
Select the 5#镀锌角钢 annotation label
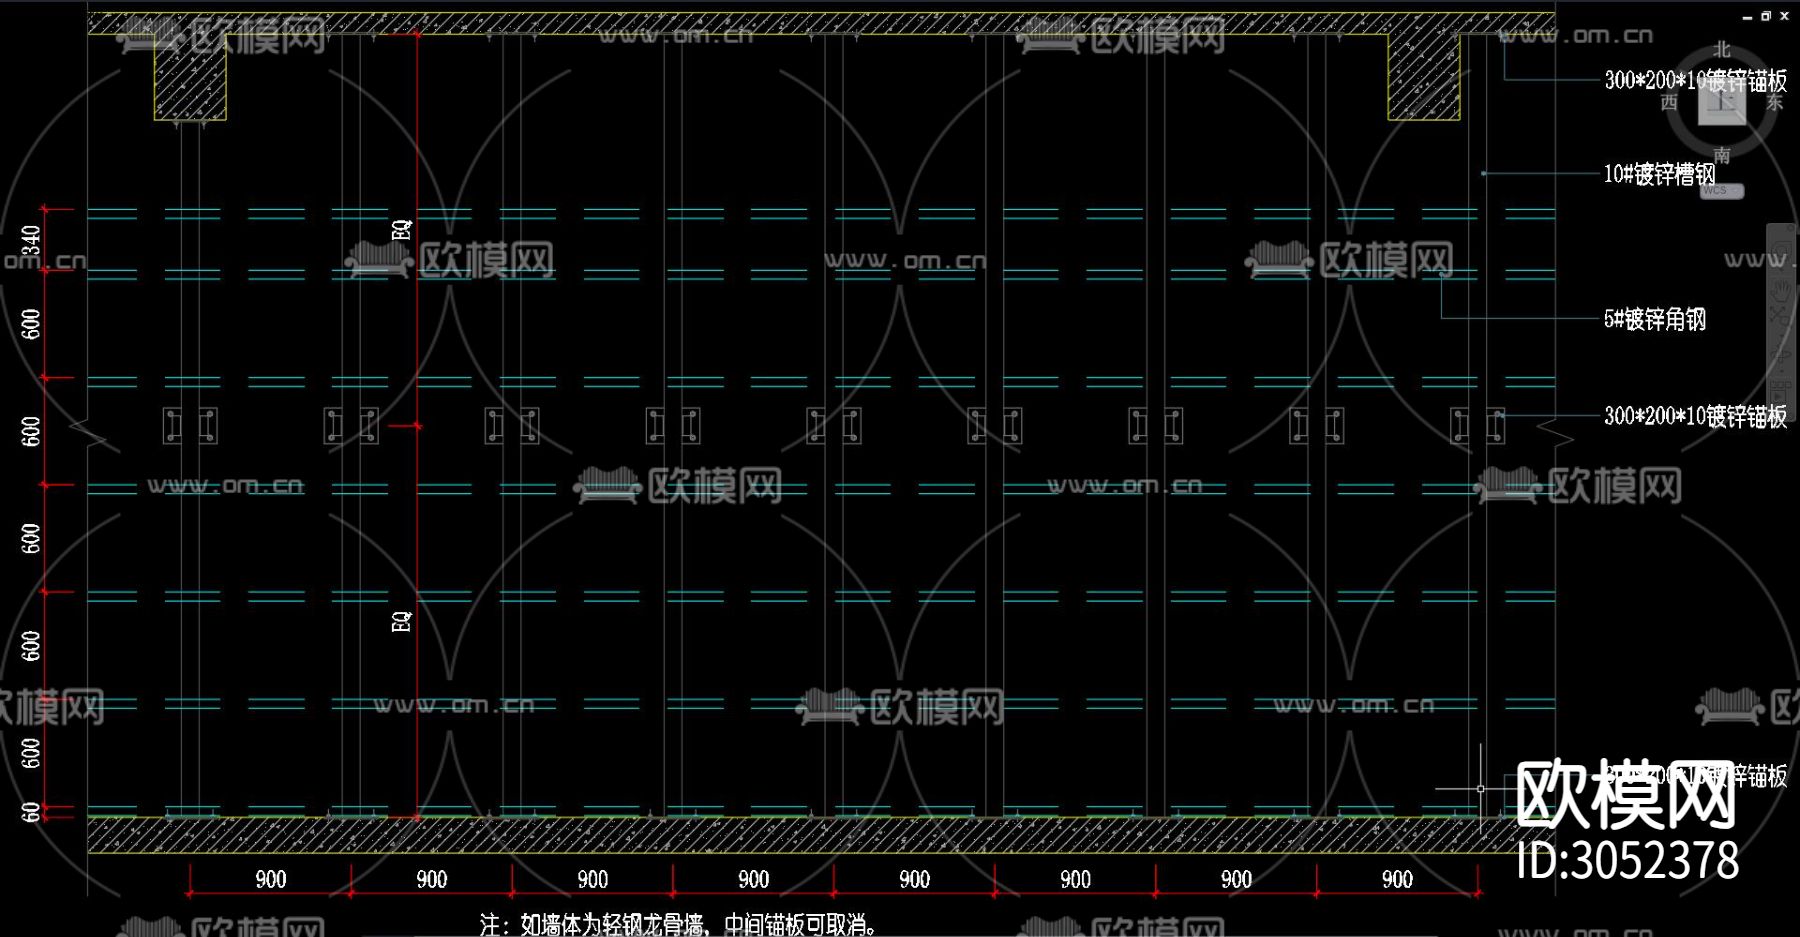[x=1655, y=319]
